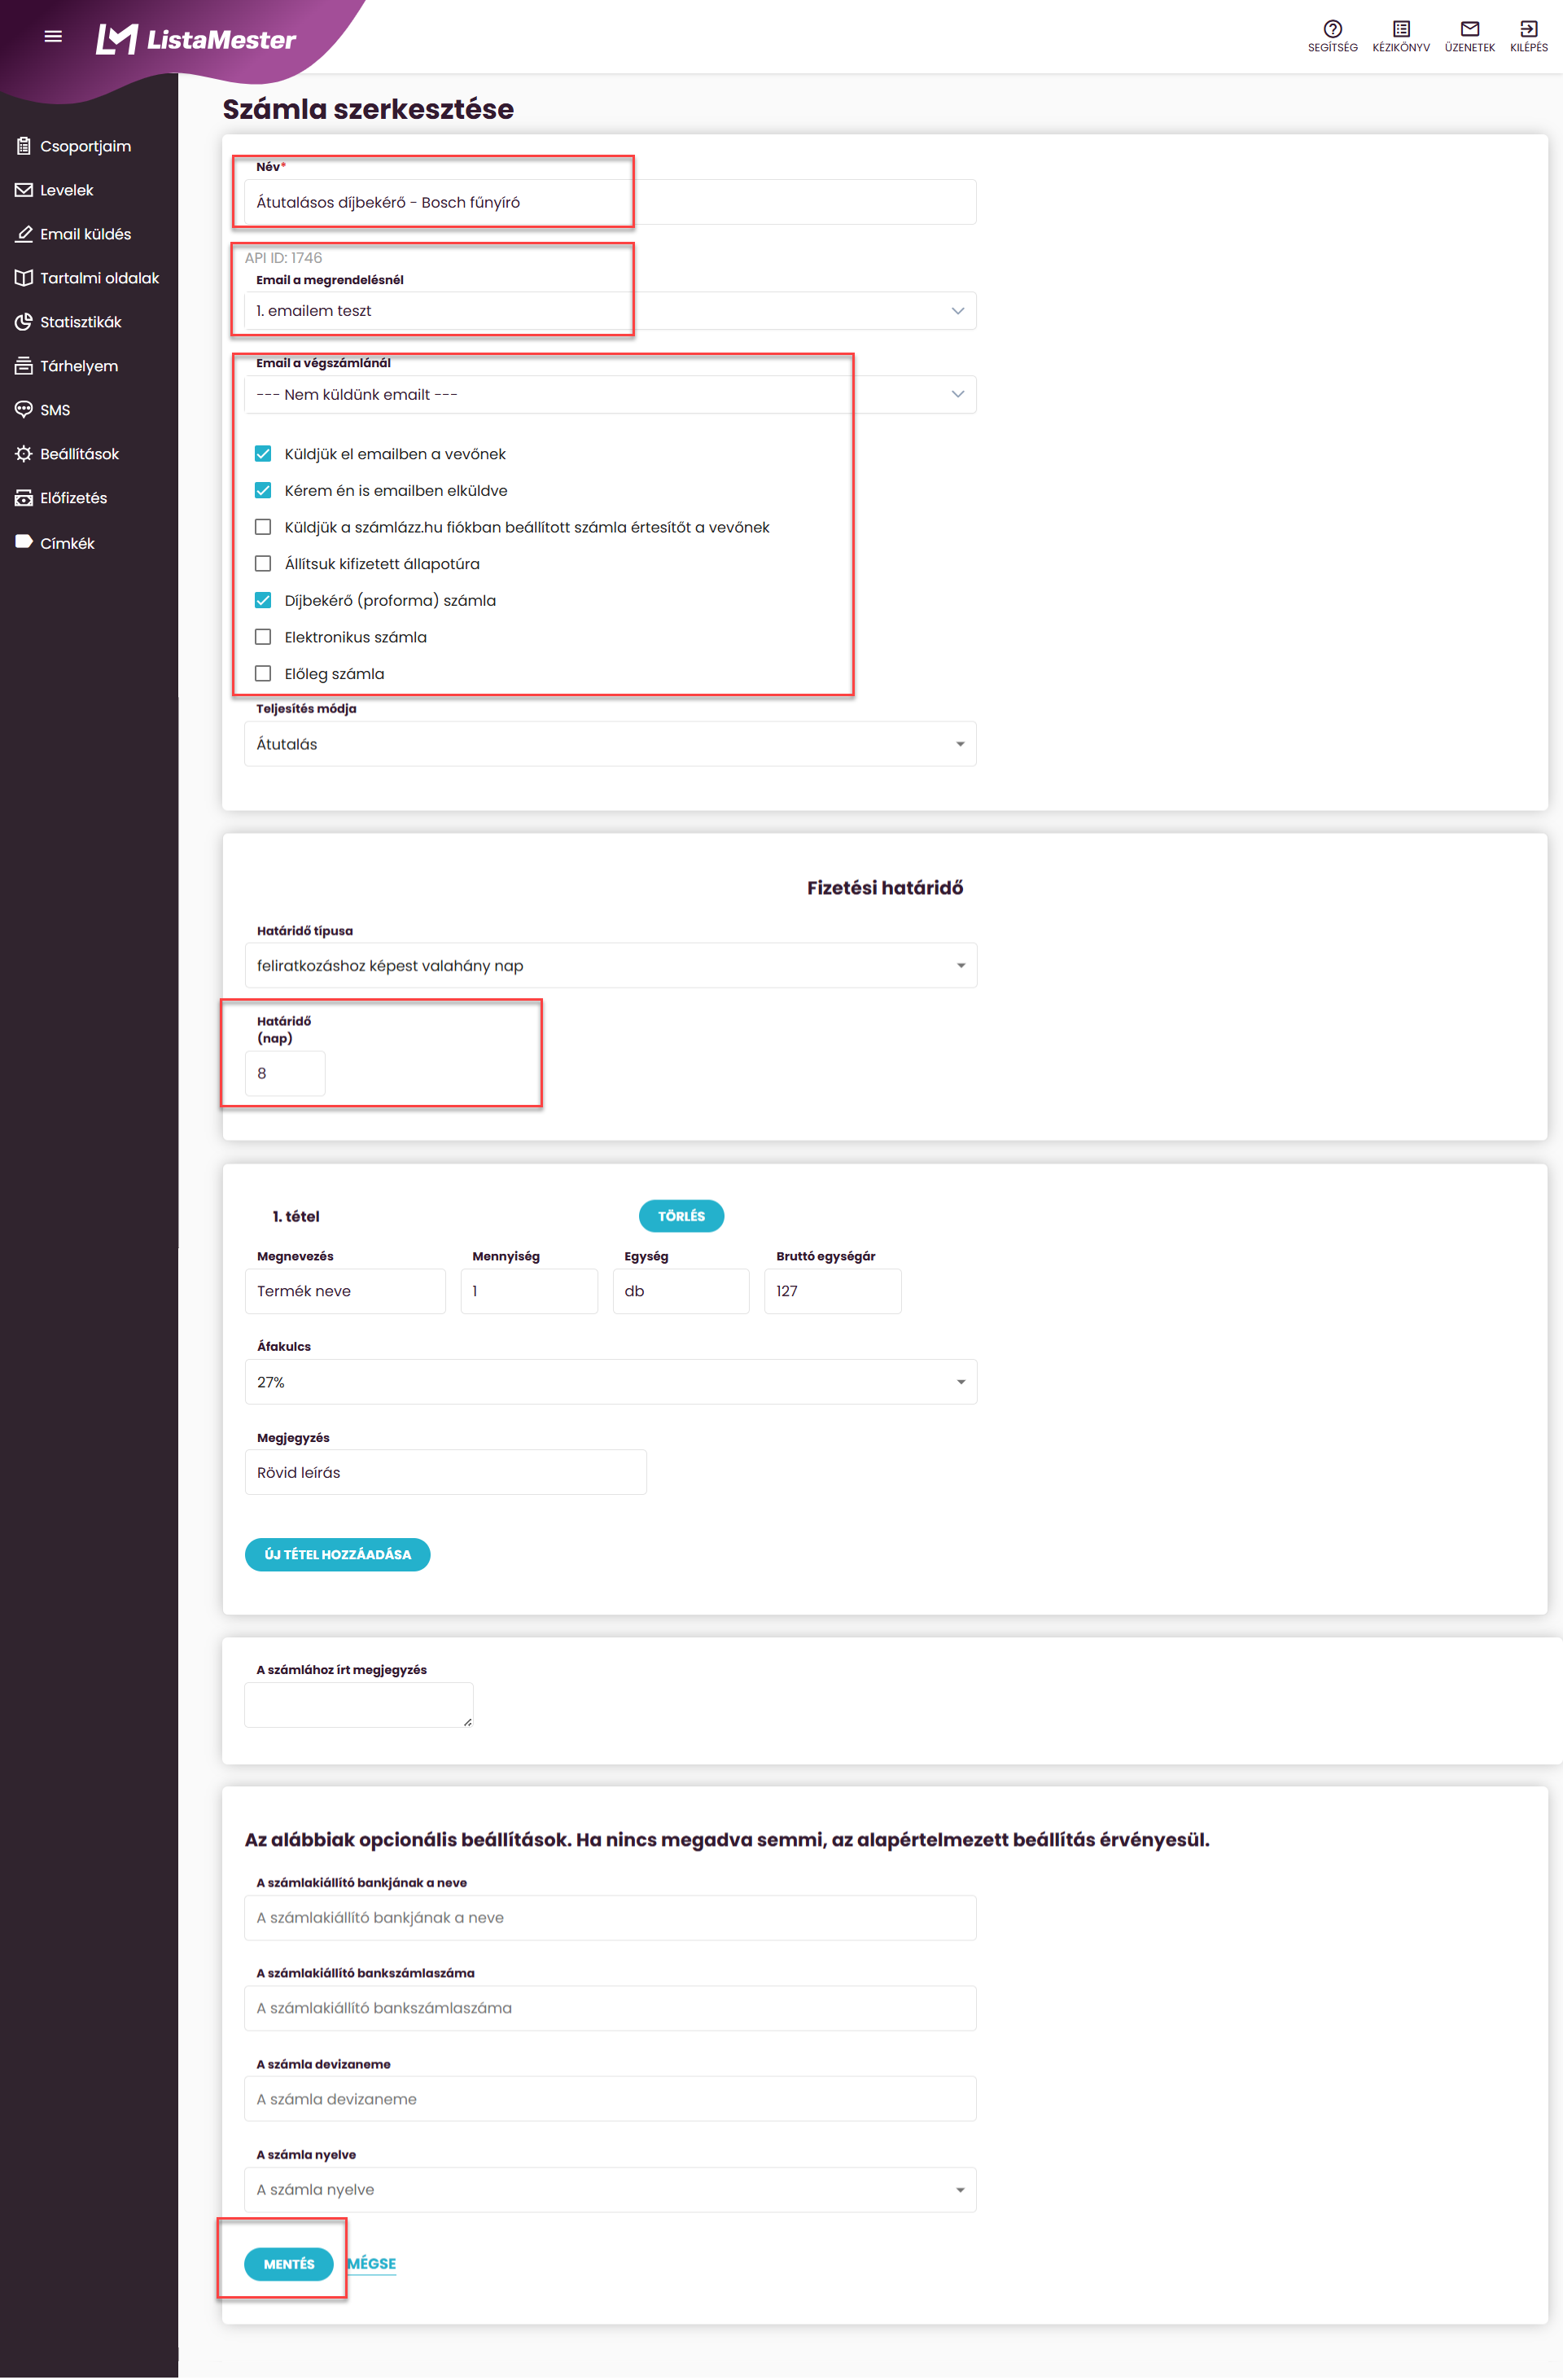Uncheck Kérem én is emailben elküldve
1563x2380 pixels.
click(263, 491)
